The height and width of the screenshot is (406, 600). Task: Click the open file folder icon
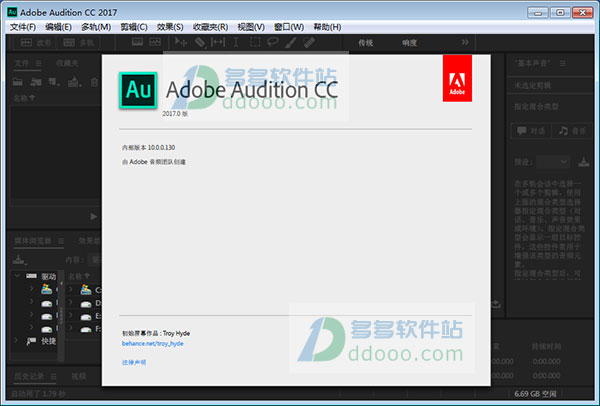(x=18, y=82)
